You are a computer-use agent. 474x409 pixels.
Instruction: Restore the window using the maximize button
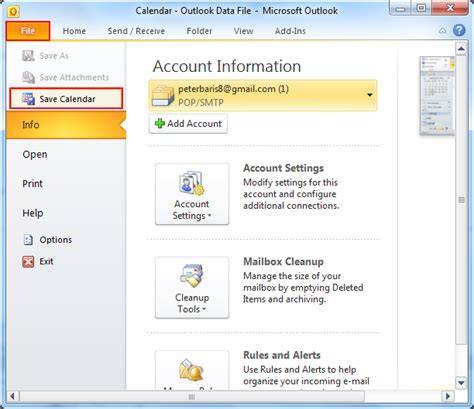pyautogui.click(x=421, y=8)
